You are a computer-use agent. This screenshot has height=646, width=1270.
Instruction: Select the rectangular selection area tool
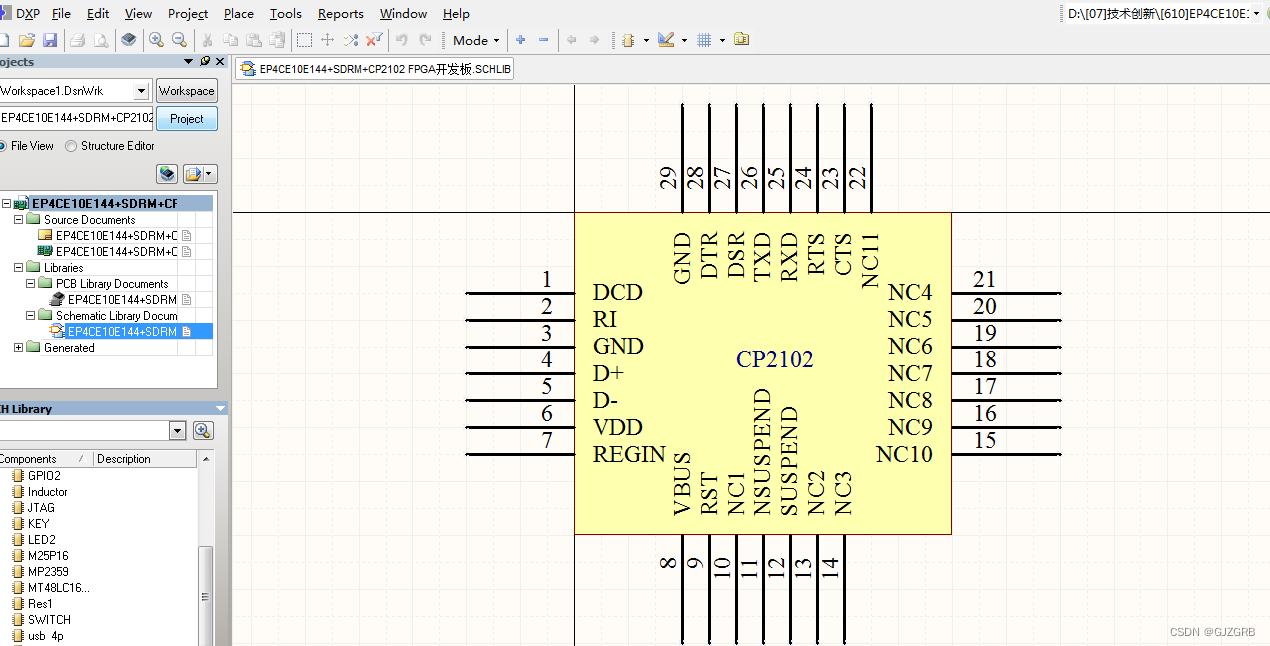302,40
